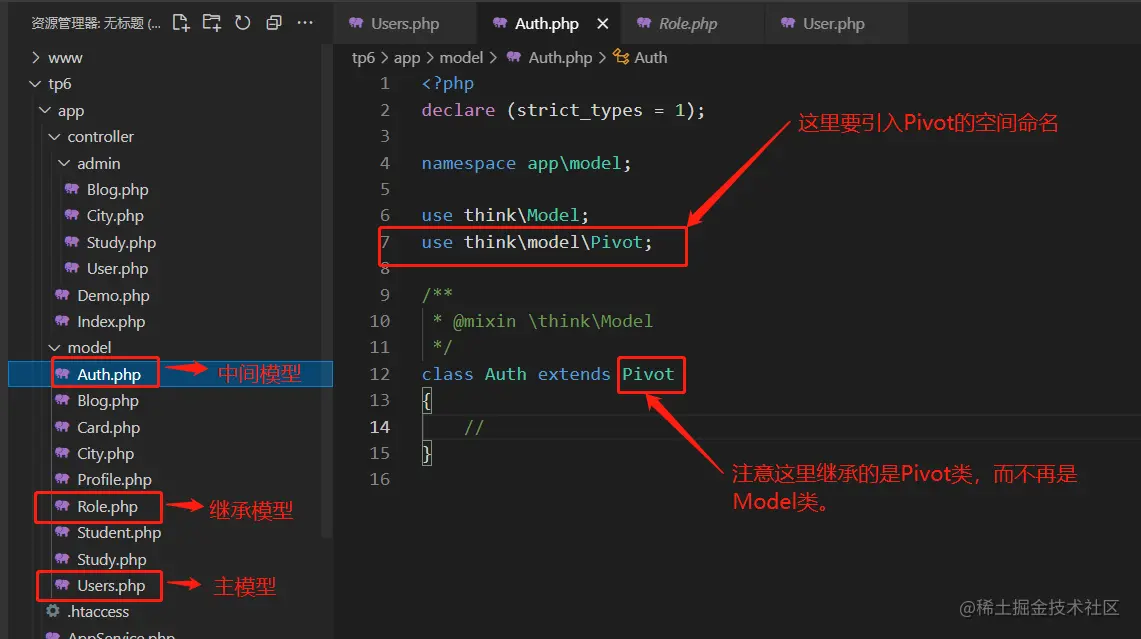Click app in the breadcrumb path

[x=407, y=57]
